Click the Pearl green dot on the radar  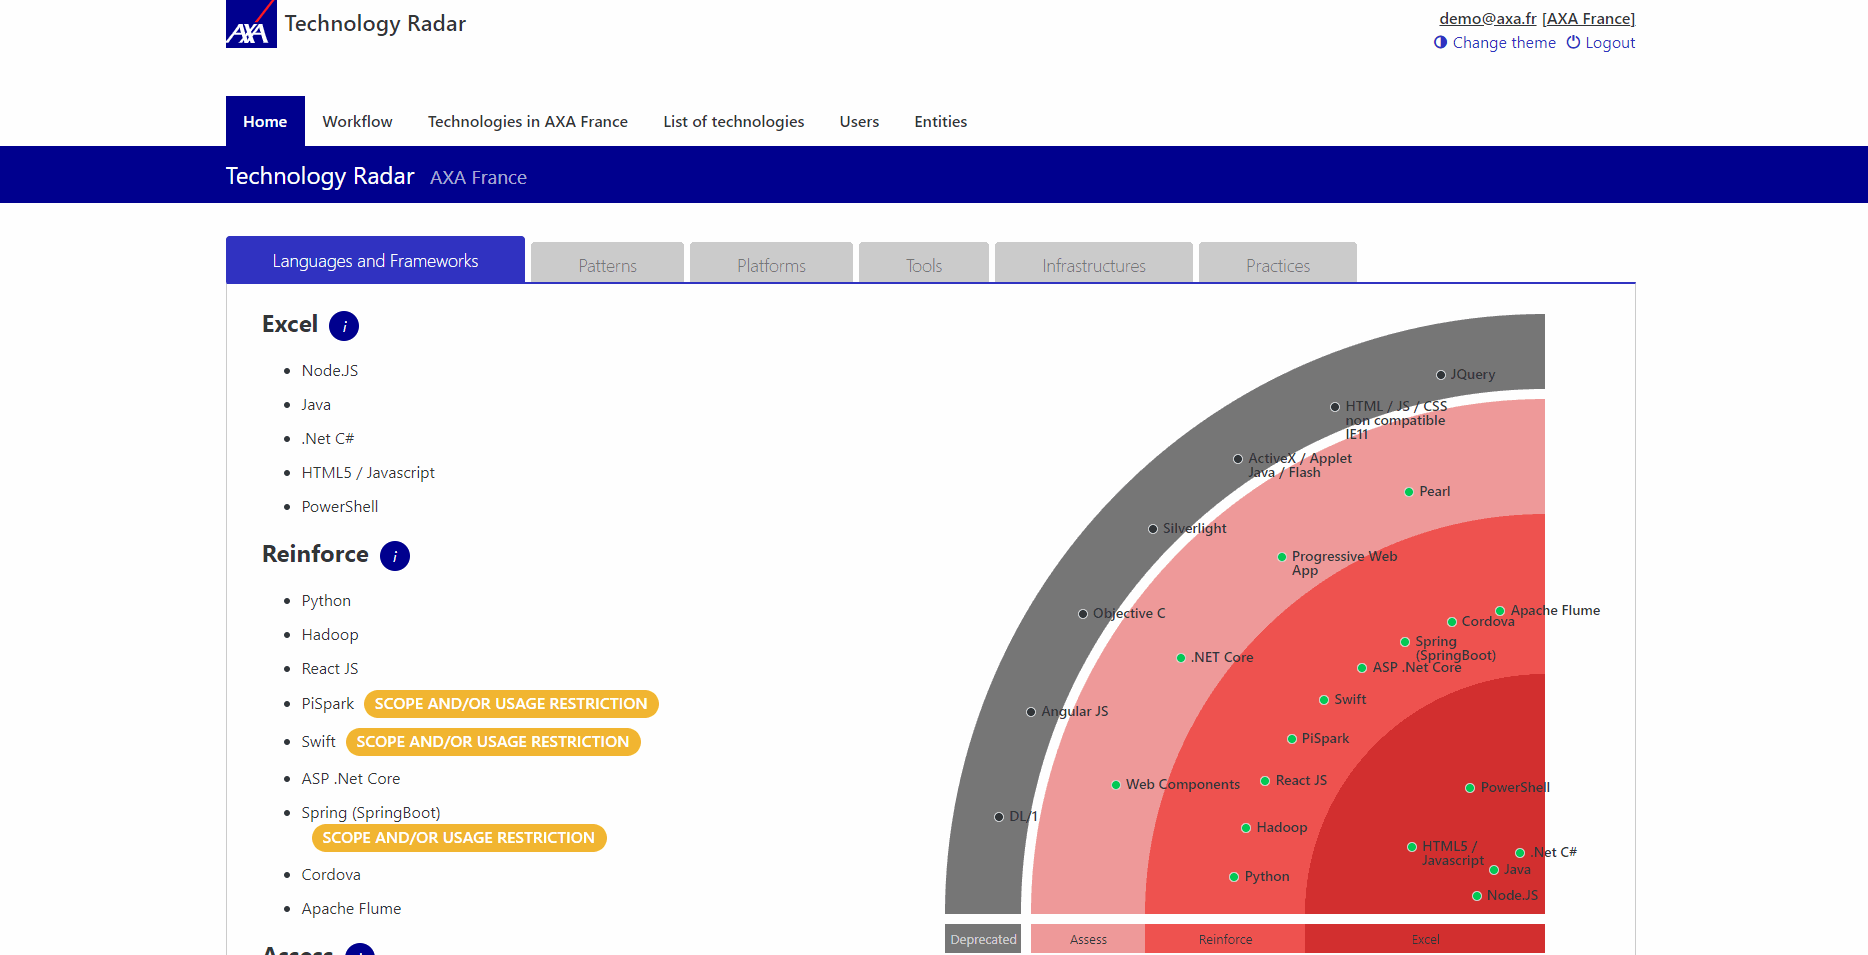pos(1409,492)
